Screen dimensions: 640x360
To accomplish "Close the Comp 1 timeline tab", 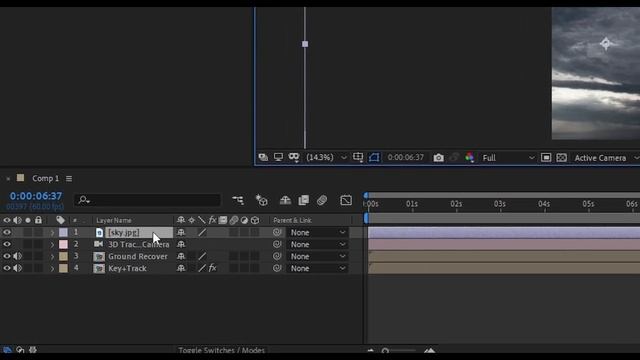I will [8, 179].
